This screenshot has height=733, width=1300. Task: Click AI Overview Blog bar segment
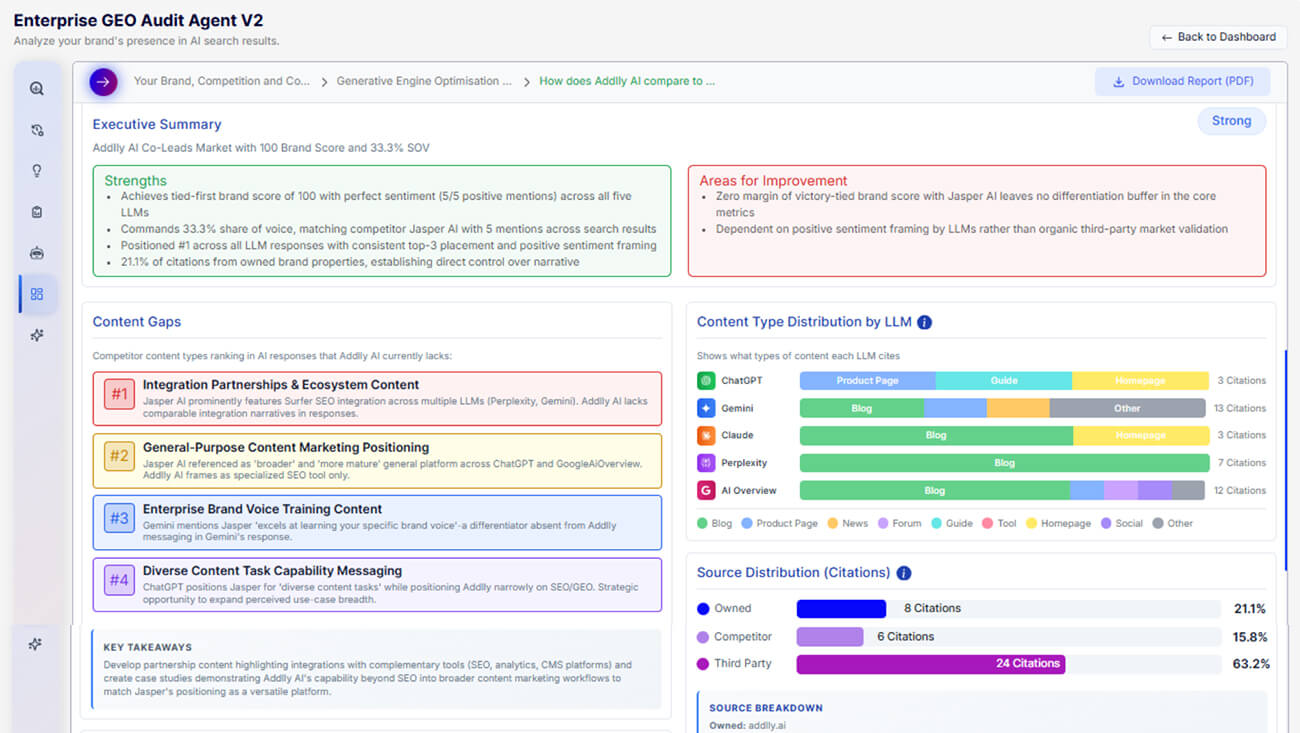tap(935, 490)
